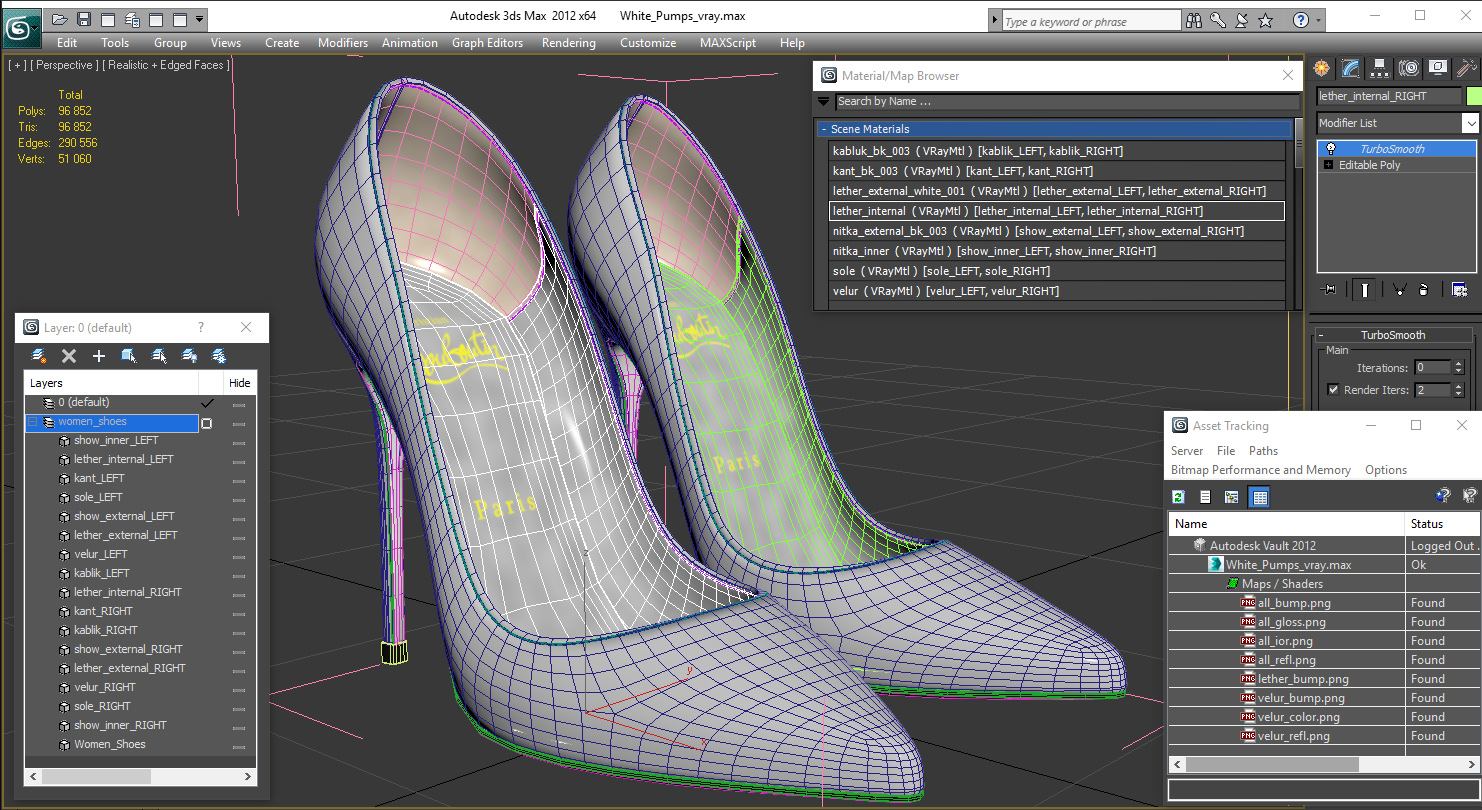
Task: Open the 3ds Max application menu logo
Action: click(20, 27)
